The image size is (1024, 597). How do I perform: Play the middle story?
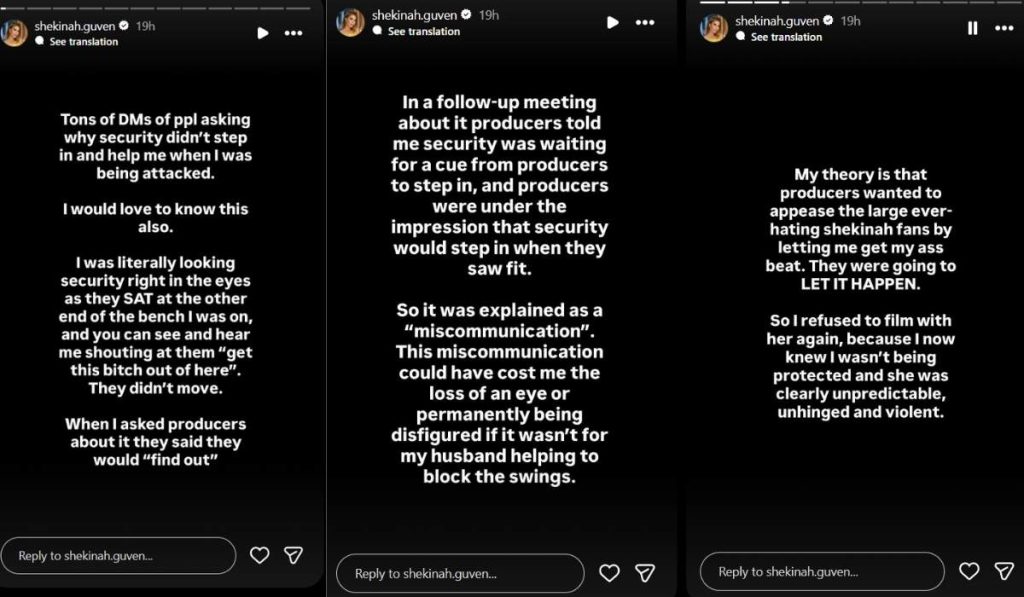click(x=613, y=22)
